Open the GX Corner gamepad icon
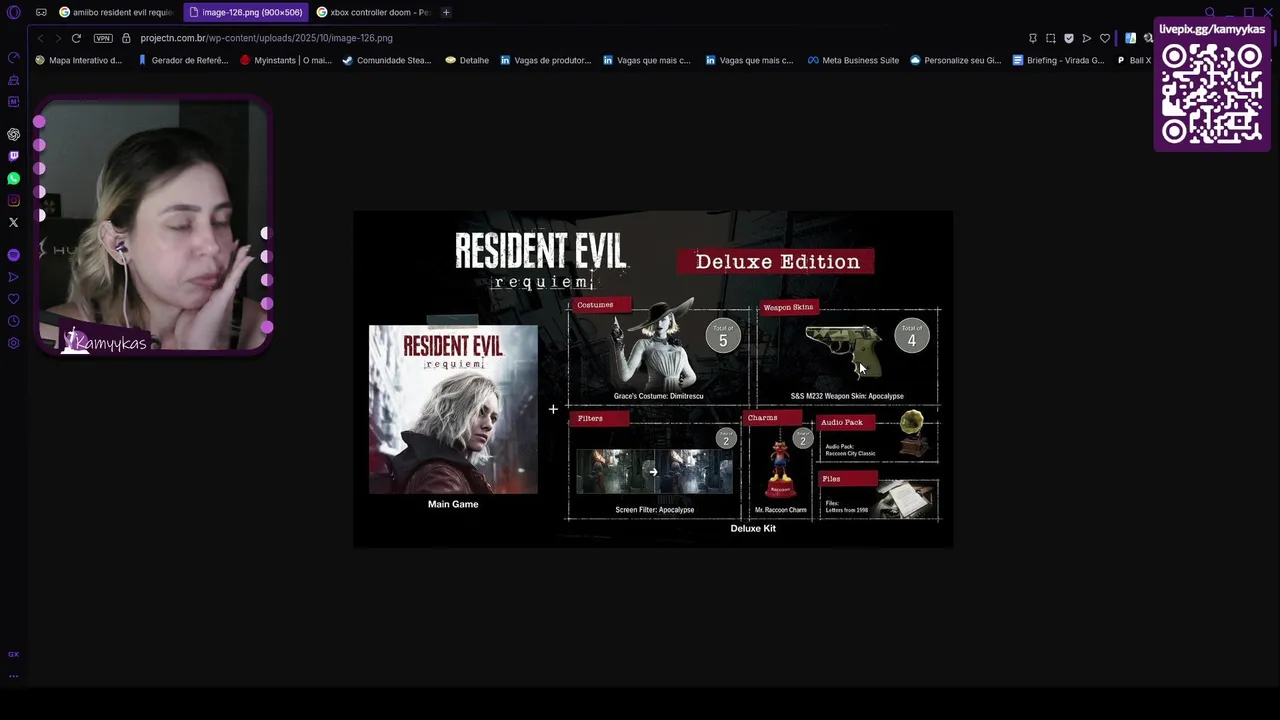Viewport: 1280px width, 720px height. (x=41, y=13)
